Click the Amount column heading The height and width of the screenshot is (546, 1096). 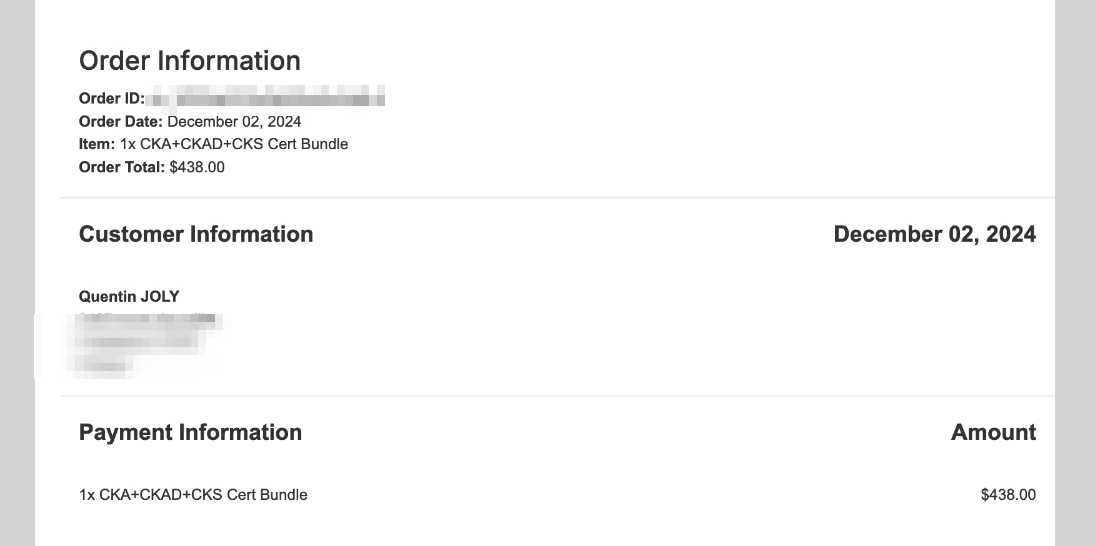click(993, 432)
